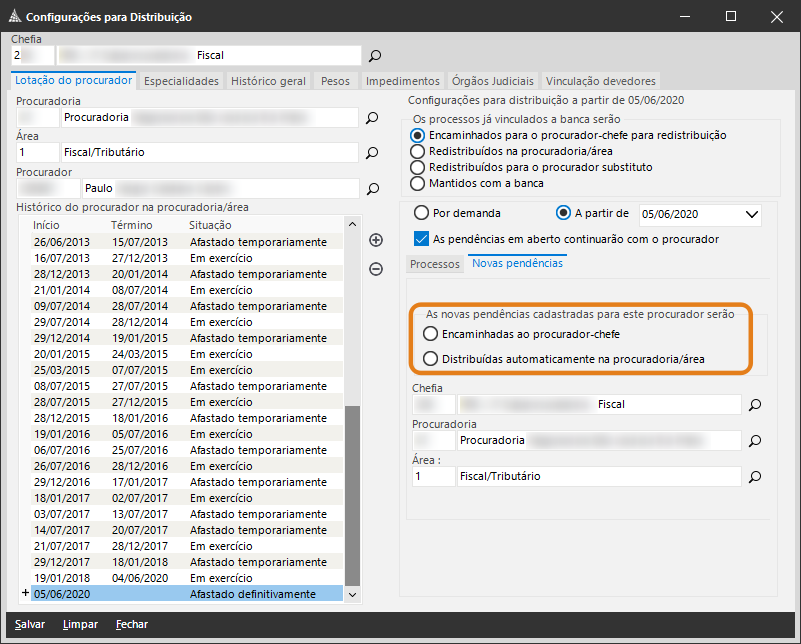Screen dimensions: 801x644
Task: Click the Salvar button
Action: 30,624
